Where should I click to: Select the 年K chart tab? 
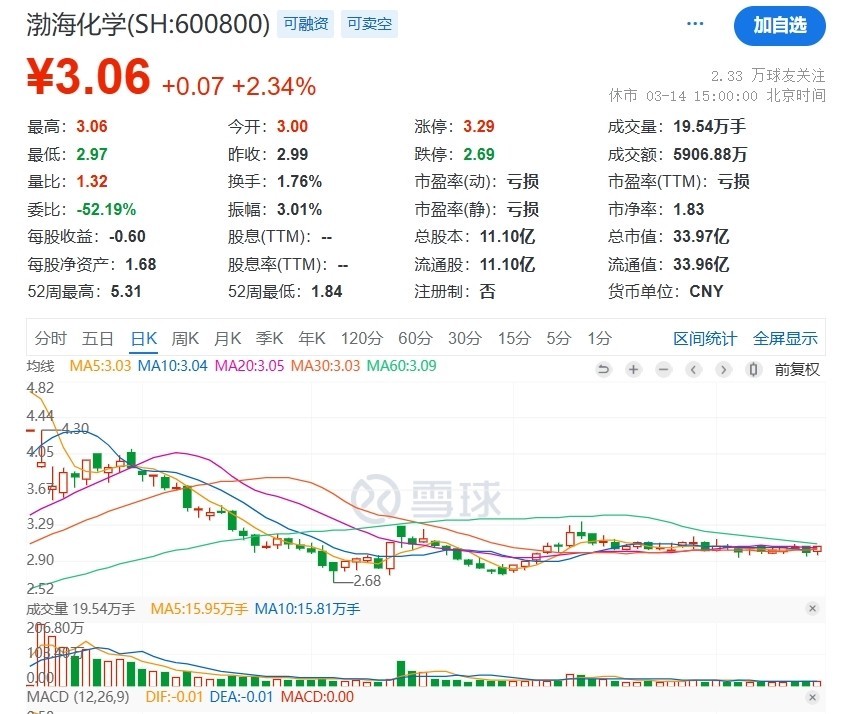click(x=312, y=339)
